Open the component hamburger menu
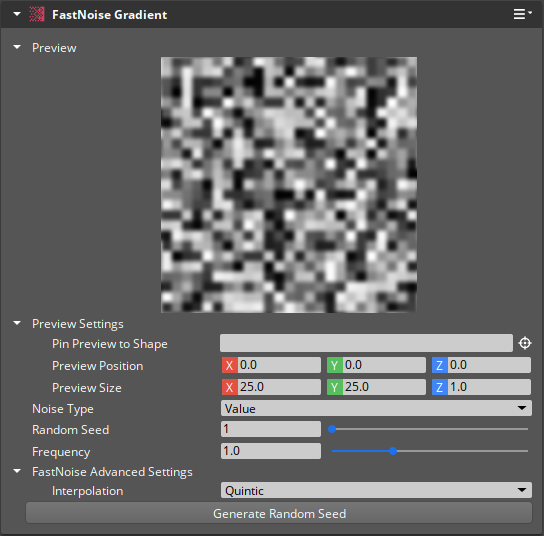The height and width of the screenshot is (536, 544). tap(522, 14)
